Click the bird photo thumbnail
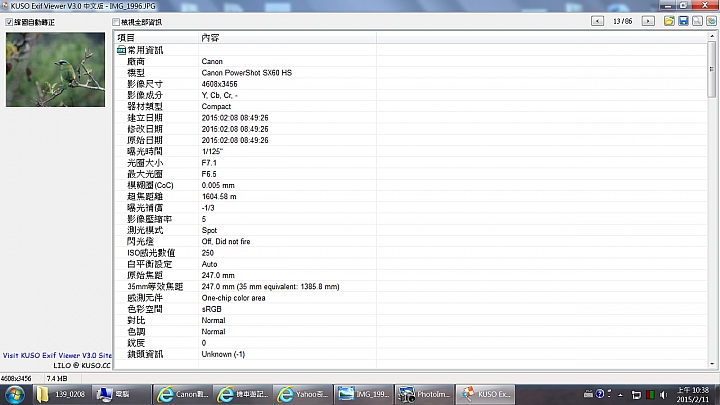Image resolution: width=720 pixels, height=405 pixels. (x=55, y=69)
